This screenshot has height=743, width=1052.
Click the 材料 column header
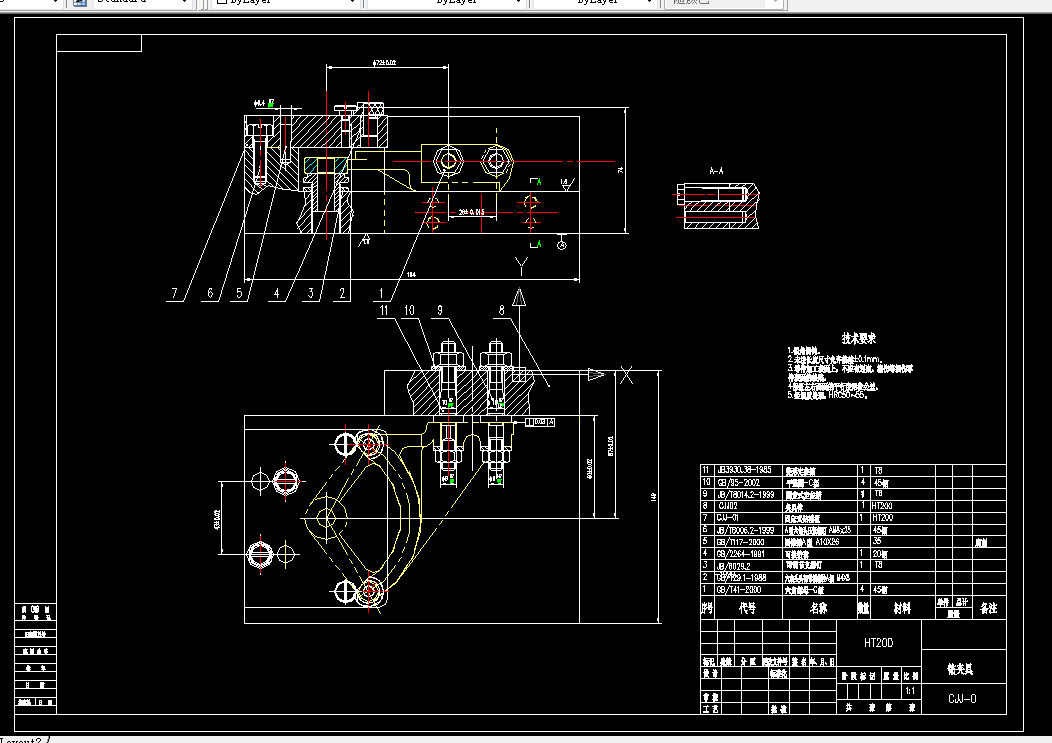click(x=902, y=608)
